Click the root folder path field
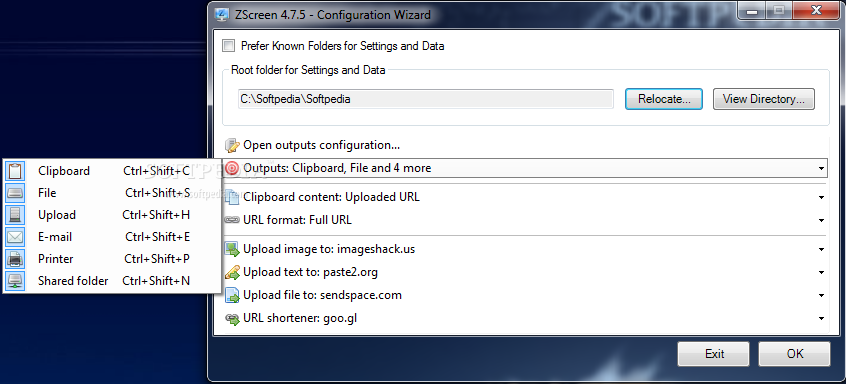This screenshot has width=846, height=384. click(426, 99)
